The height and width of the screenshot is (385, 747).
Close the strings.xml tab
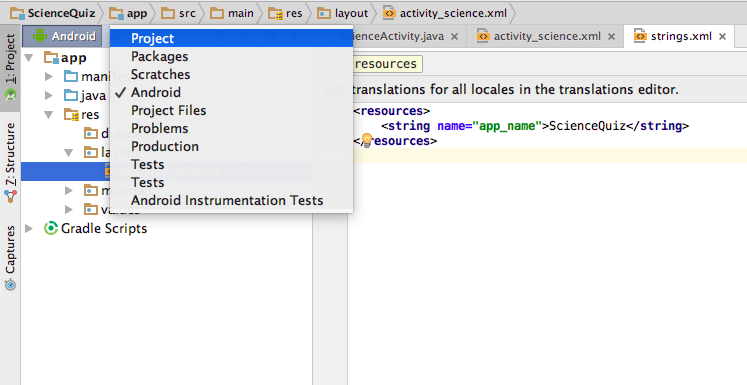pos(723,37)
